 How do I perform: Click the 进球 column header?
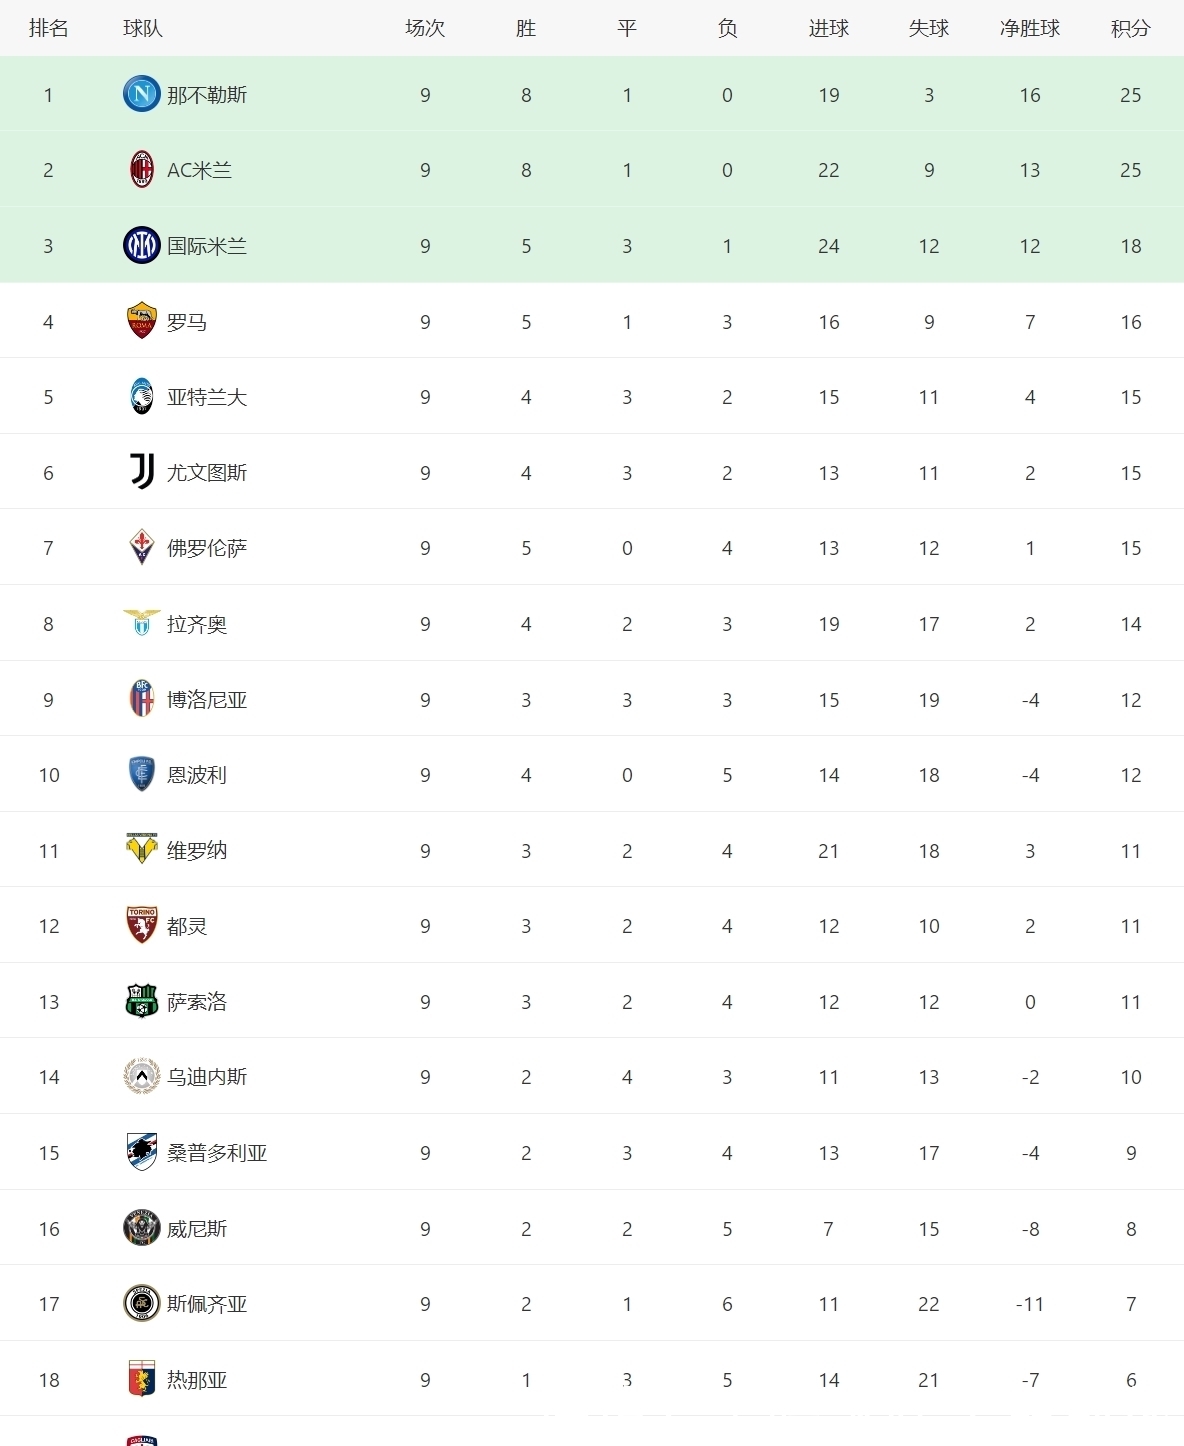(828, 28)
